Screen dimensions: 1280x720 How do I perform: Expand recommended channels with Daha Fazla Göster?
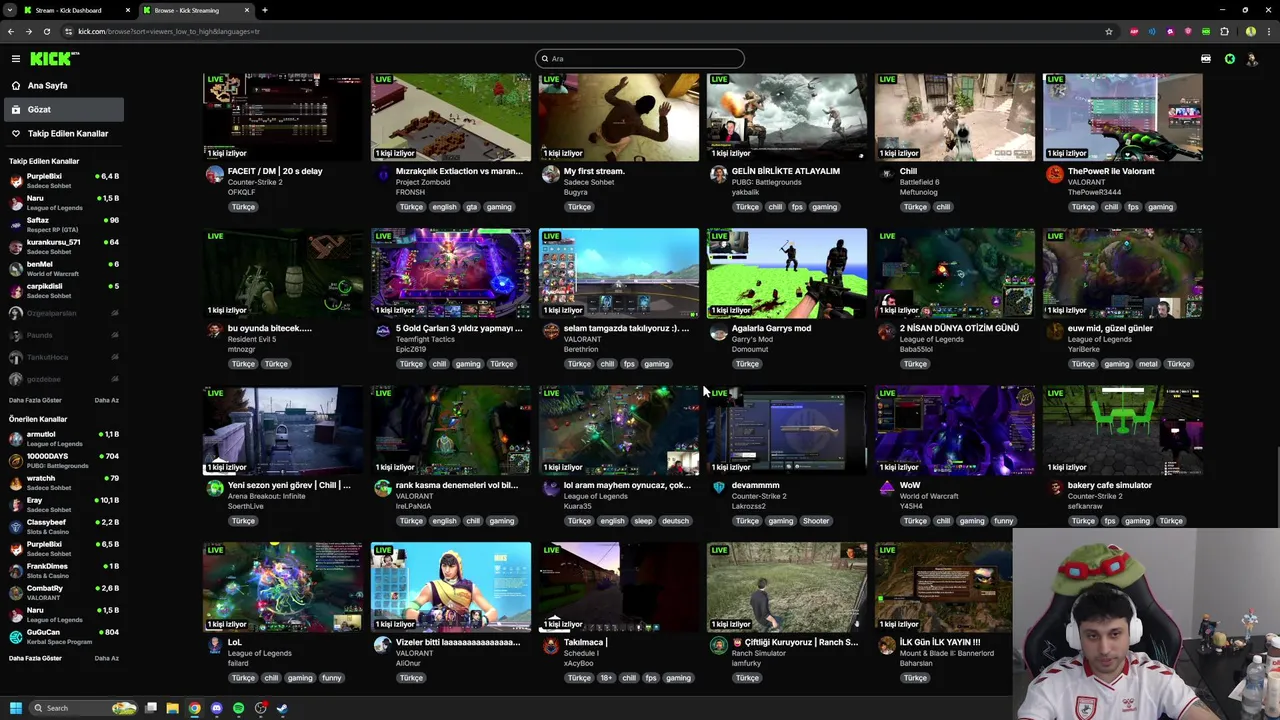click(35, 658)
